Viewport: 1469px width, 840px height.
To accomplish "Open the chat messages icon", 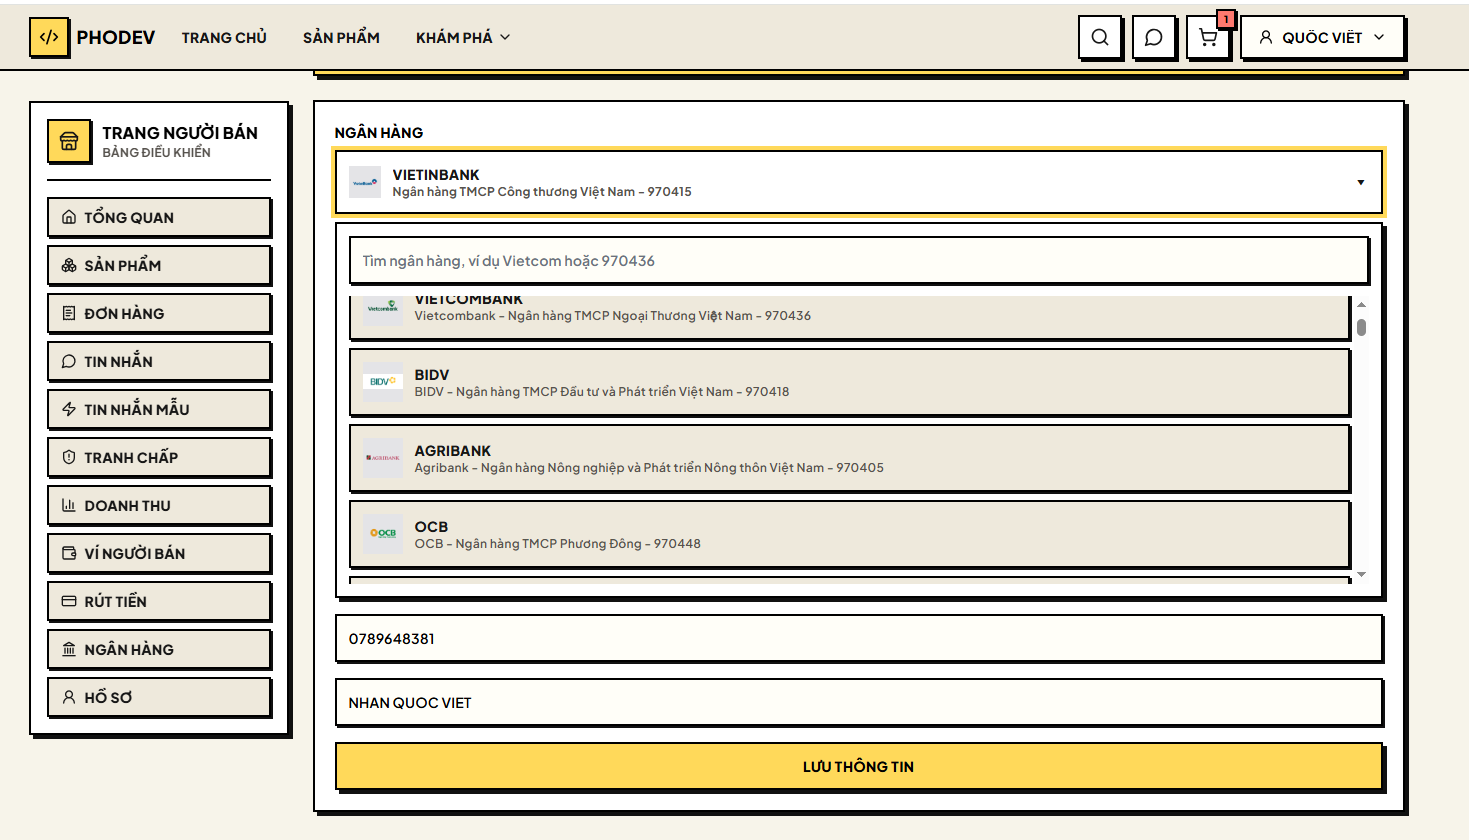I will pyautogui.click(x=1154, y=38).
